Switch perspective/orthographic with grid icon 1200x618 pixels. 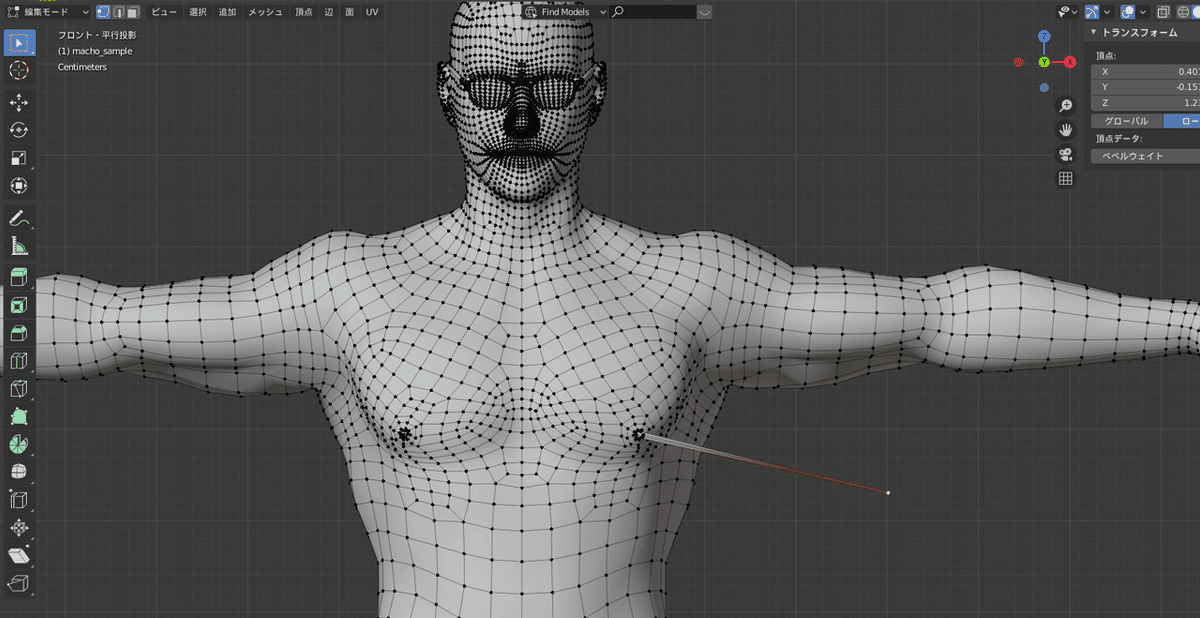point(1066,178)
